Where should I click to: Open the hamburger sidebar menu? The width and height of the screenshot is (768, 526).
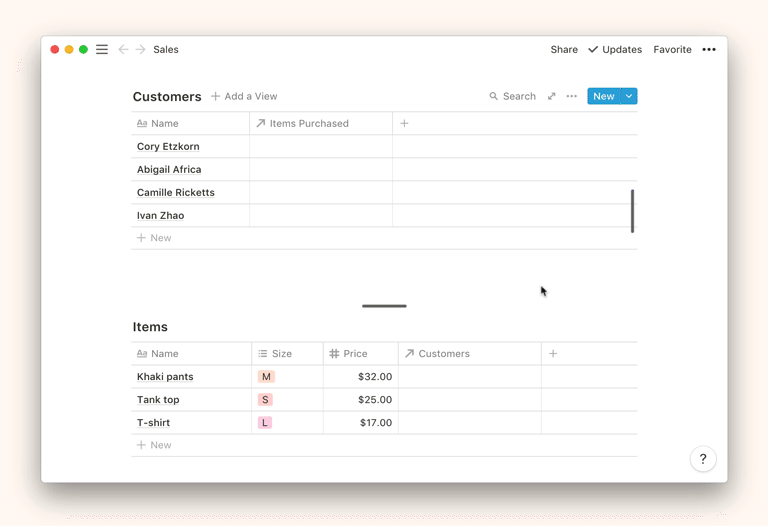102,49
